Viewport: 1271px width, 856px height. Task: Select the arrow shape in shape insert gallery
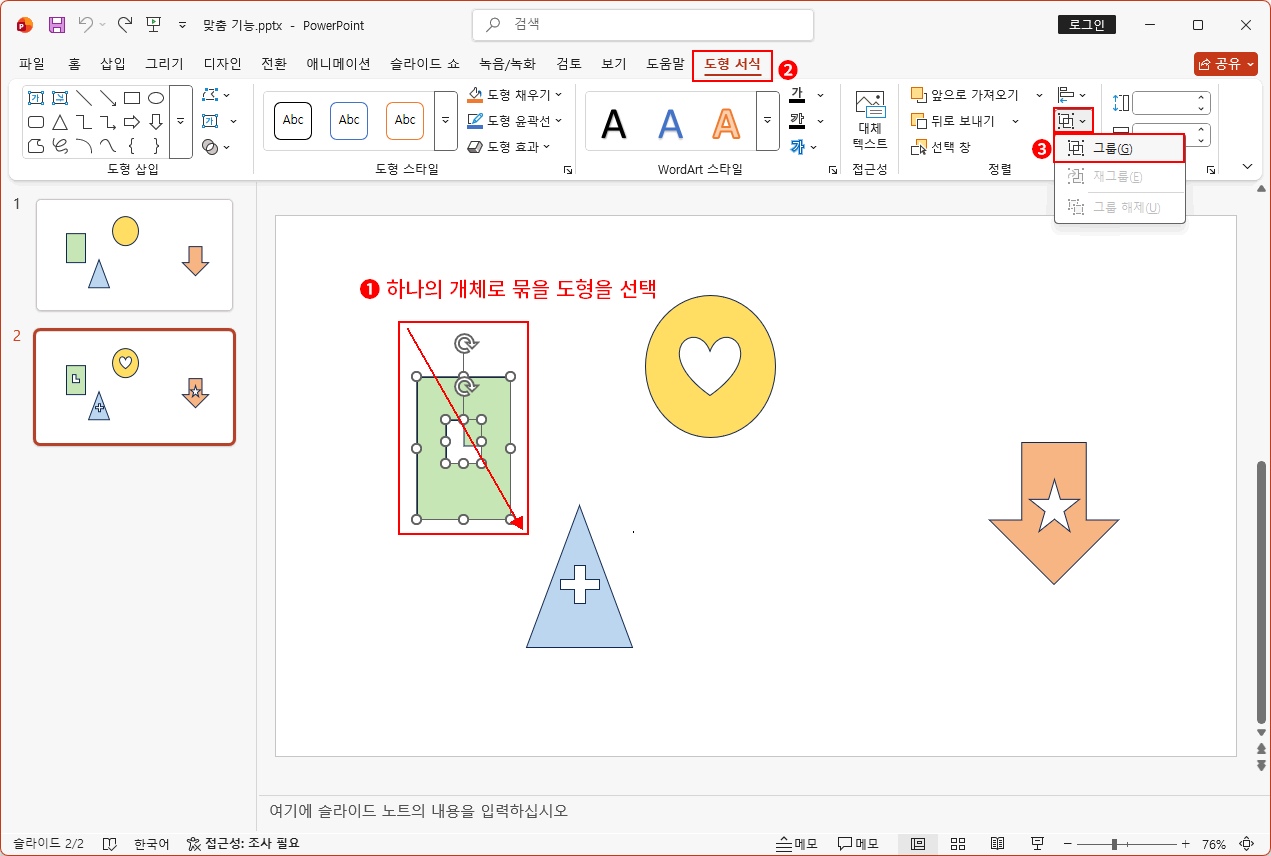131,122
